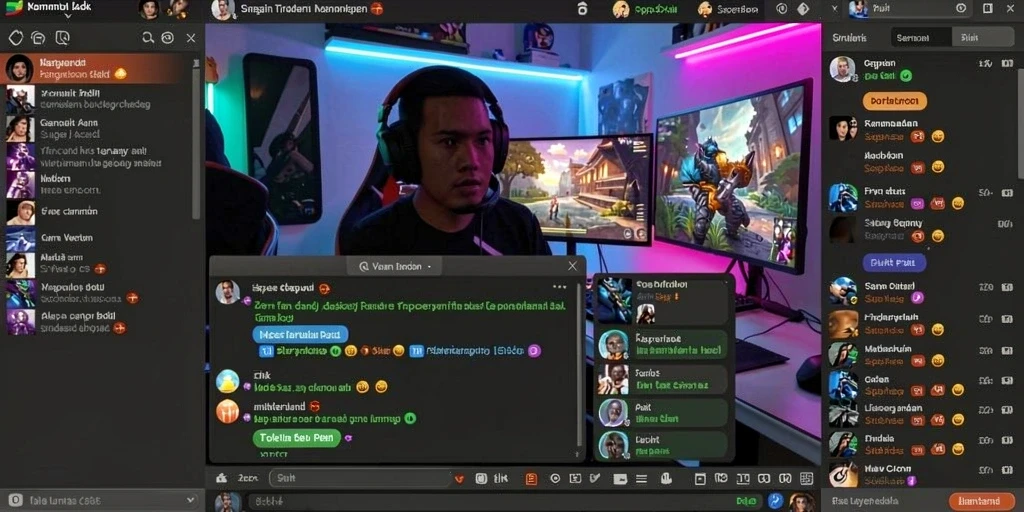Open the hamburger list icon in bottom toolbar

[642, 479]
